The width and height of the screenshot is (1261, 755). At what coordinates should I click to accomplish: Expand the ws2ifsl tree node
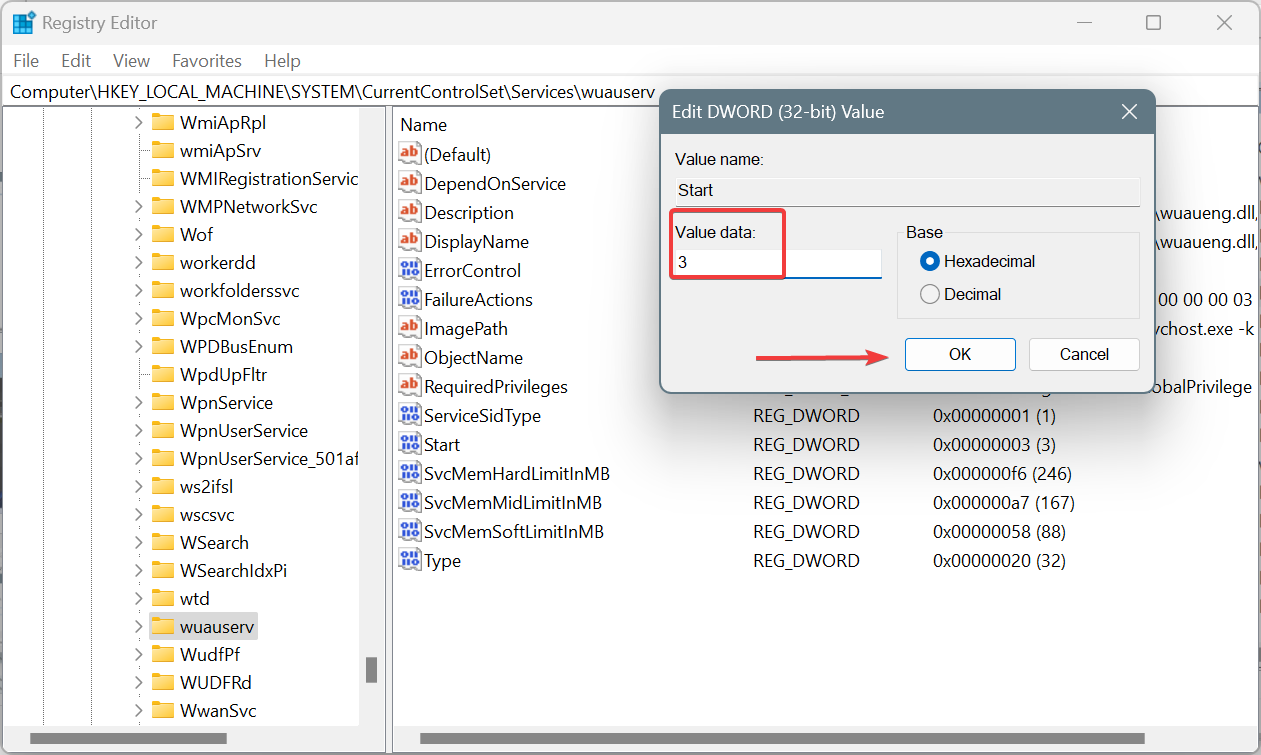pos(138,487)
